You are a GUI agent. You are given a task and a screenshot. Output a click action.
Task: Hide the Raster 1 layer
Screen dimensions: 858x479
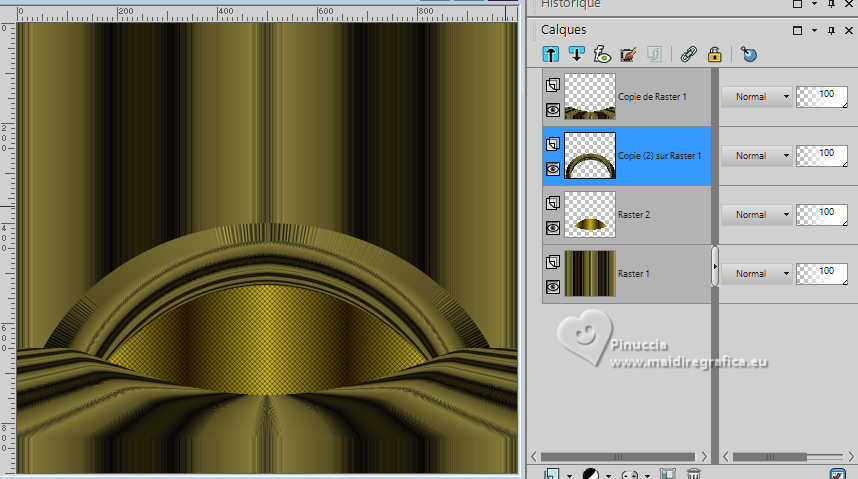point(553,287)
